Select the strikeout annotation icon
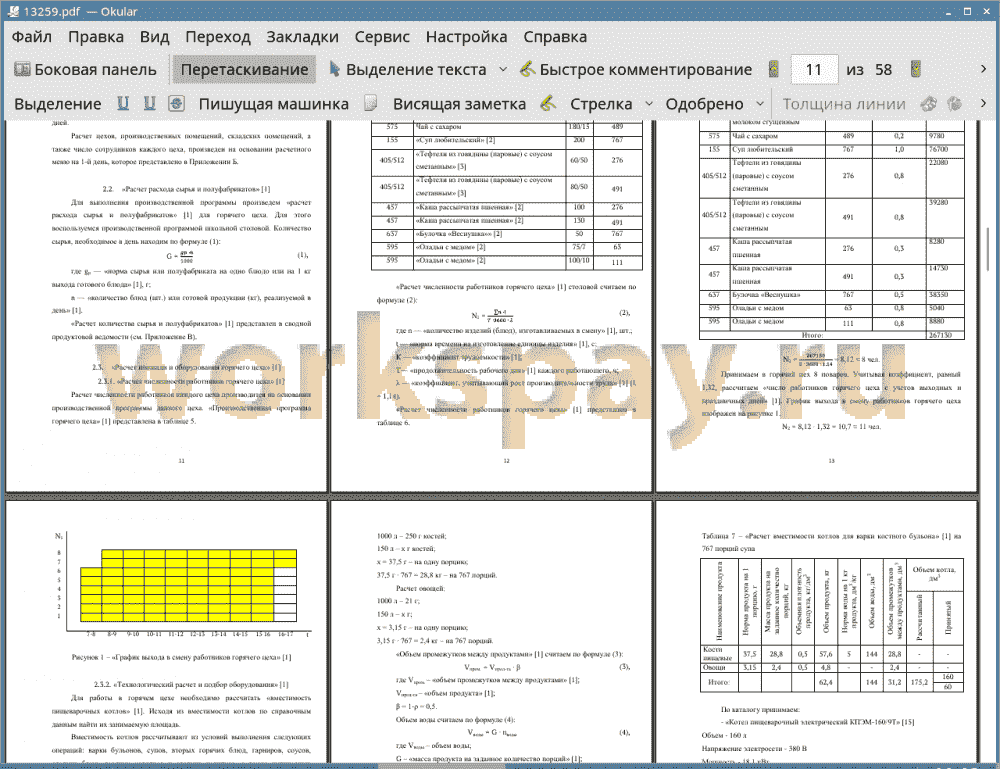This screenshot has width=1000, height=769. pyautogui.click(x=177, y=103)
